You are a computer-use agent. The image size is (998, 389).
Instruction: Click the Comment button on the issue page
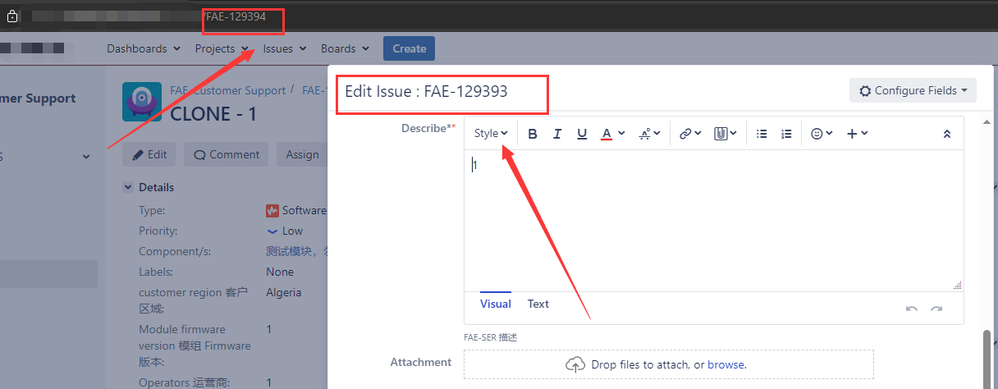pos(226,154)
